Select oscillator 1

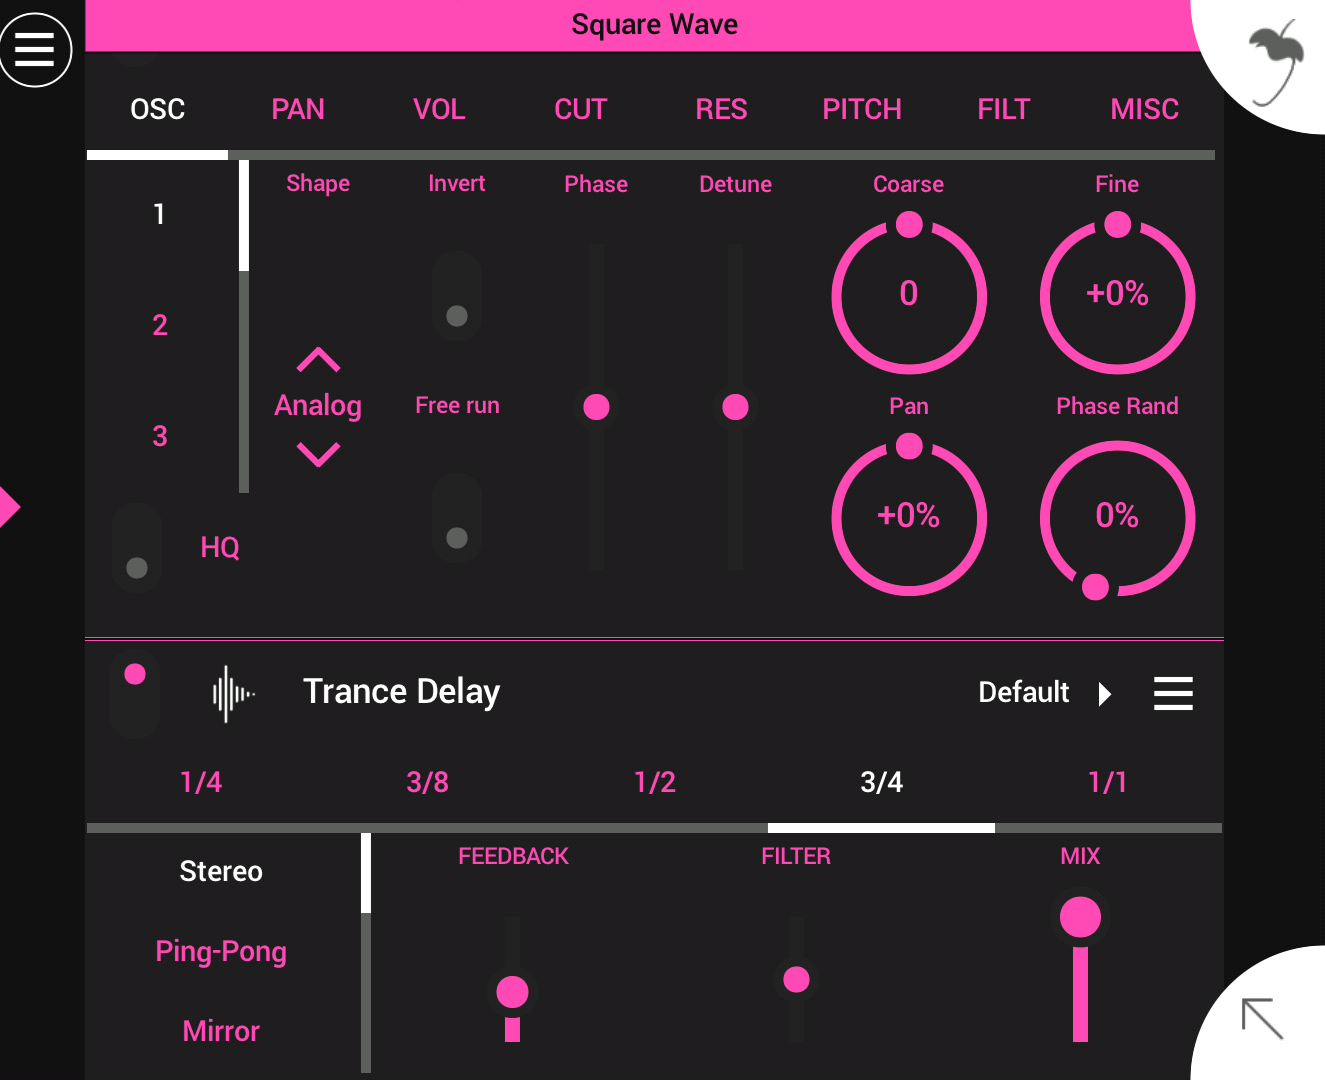pos(159,214)
